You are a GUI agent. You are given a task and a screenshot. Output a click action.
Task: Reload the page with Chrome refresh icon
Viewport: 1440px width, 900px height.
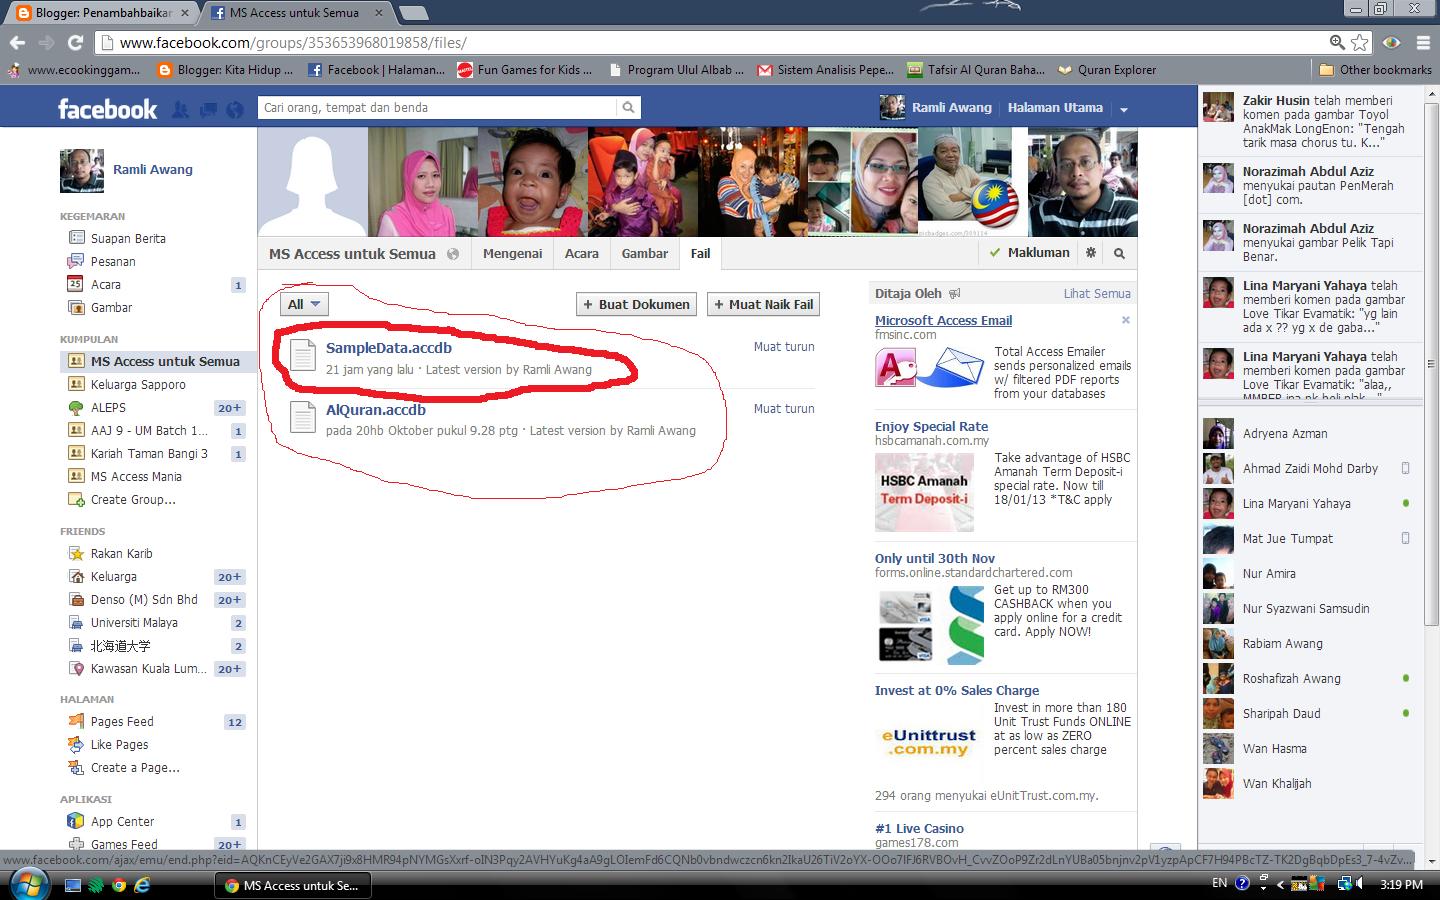pos(75,42)
